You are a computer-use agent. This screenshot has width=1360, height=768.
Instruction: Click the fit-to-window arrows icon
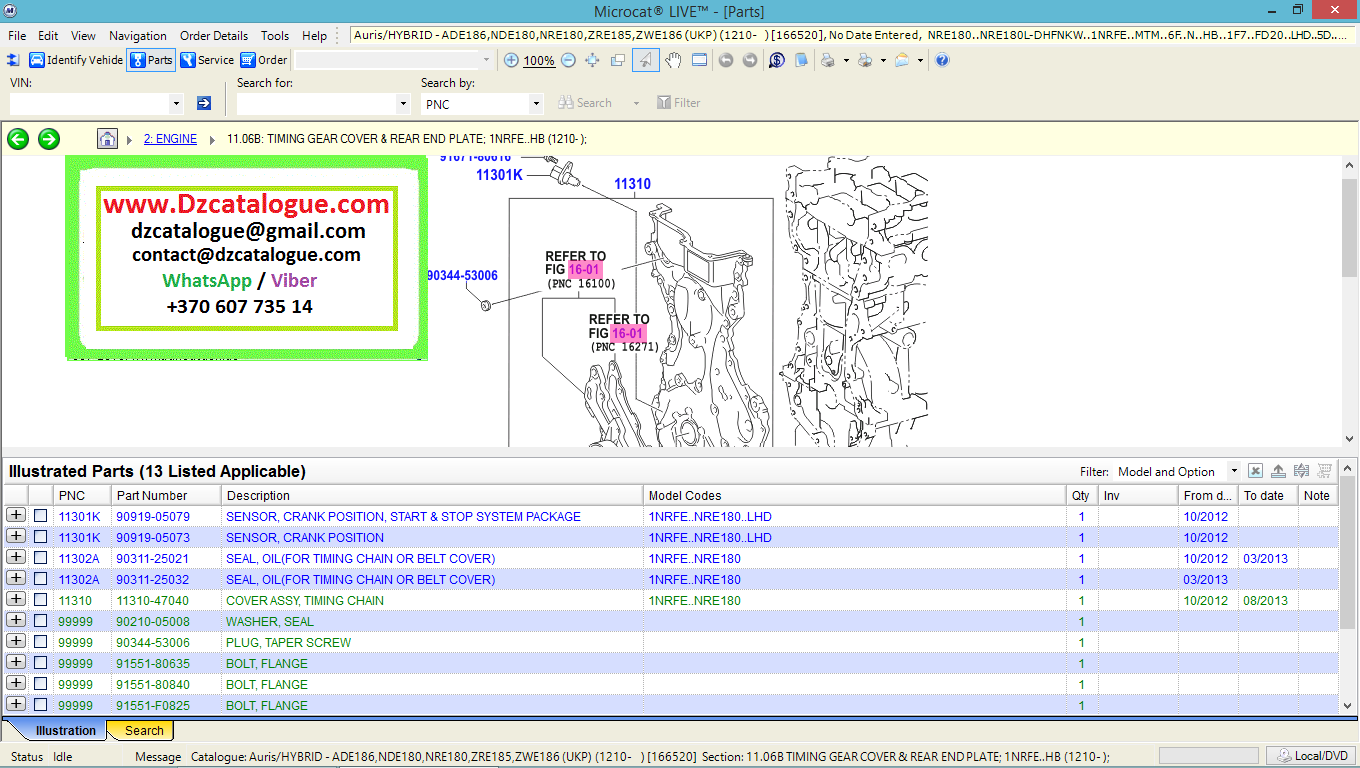592,60
